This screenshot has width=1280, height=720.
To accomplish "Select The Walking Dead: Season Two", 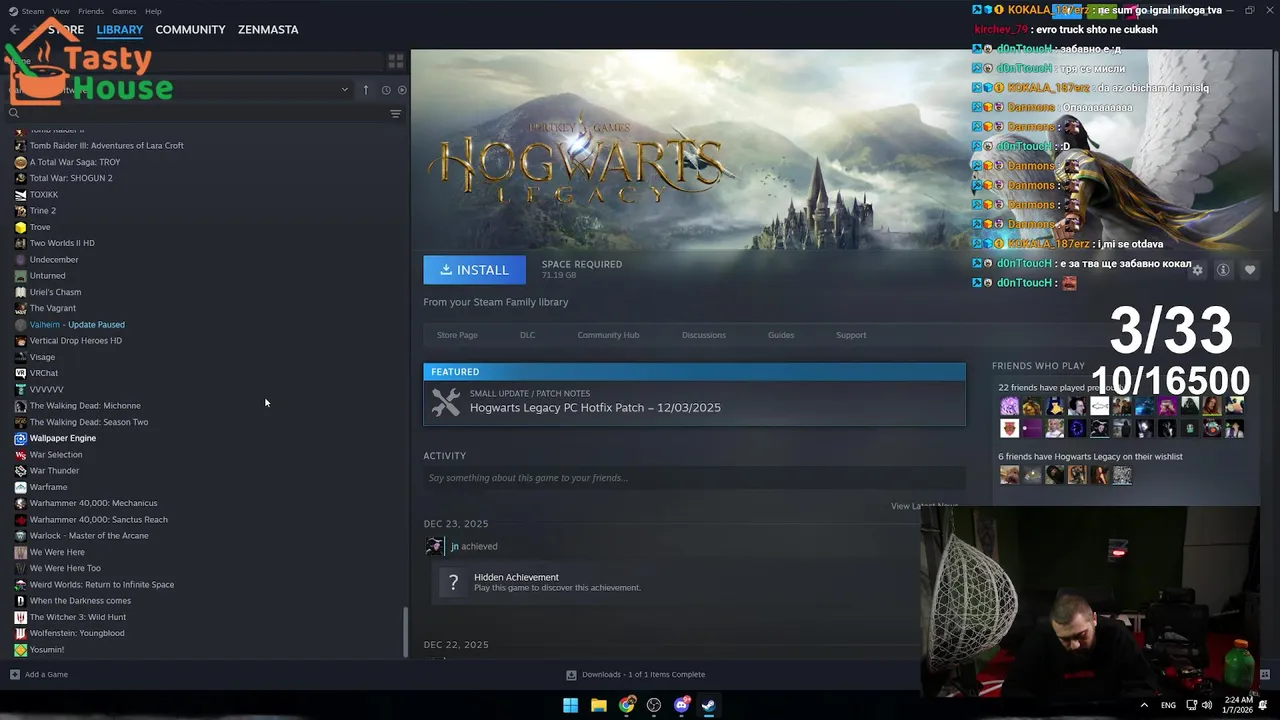I will (89, 422).
